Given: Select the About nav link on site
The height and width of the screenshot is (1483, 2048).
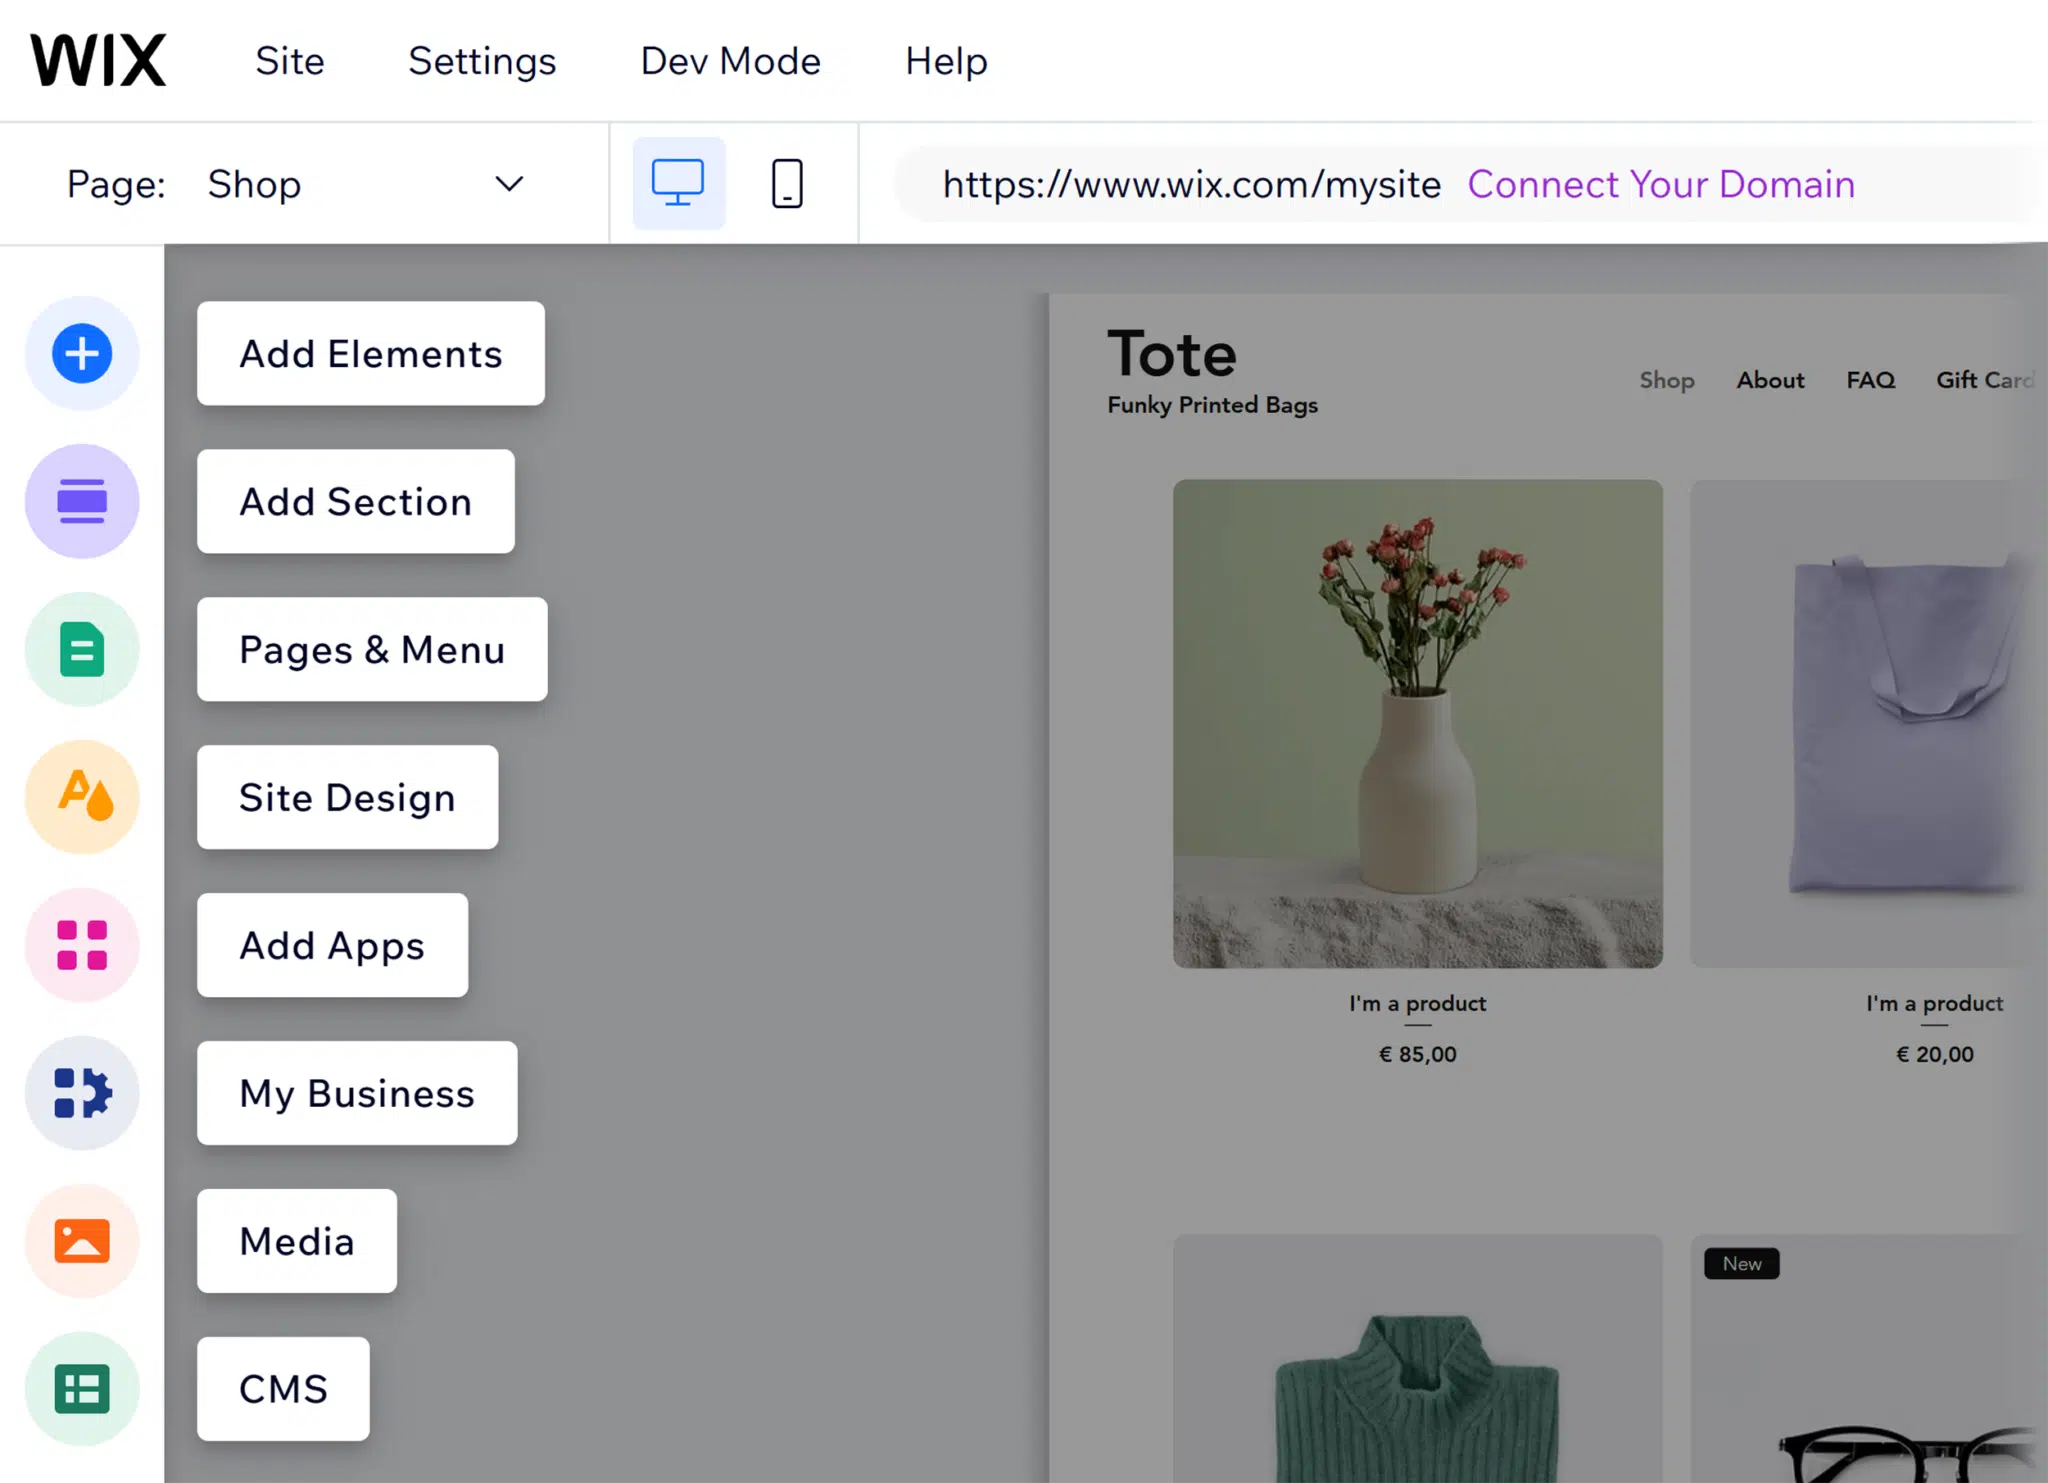Looking at the screenshot, I should click(1770, 380).
